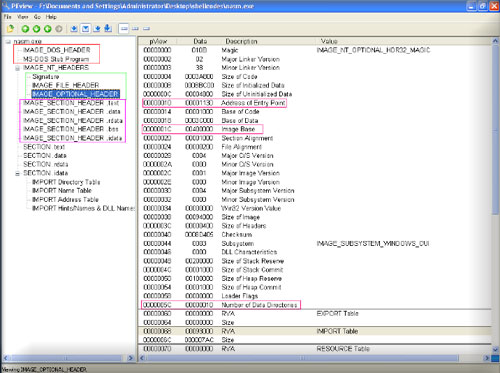Collapse the IMAGE_NT_HEADERS tree node

point(17,68)
